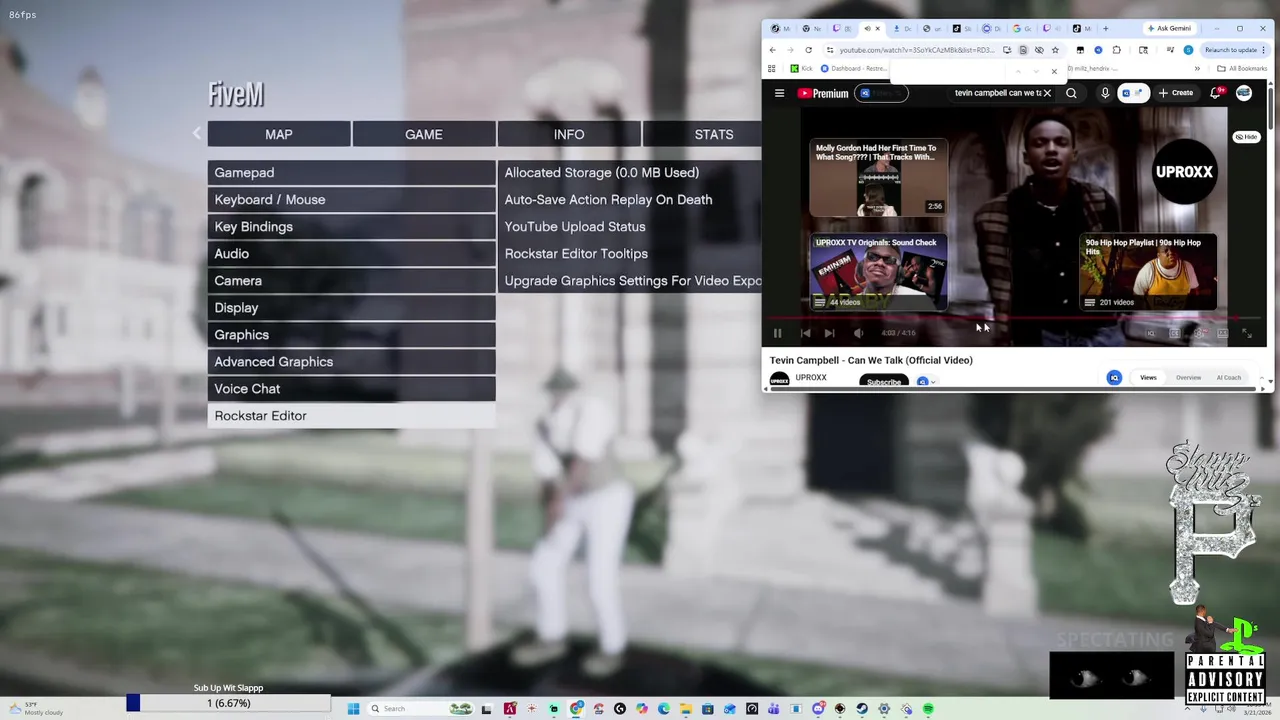Open the UPROXX channel name link

click(811, 378)
